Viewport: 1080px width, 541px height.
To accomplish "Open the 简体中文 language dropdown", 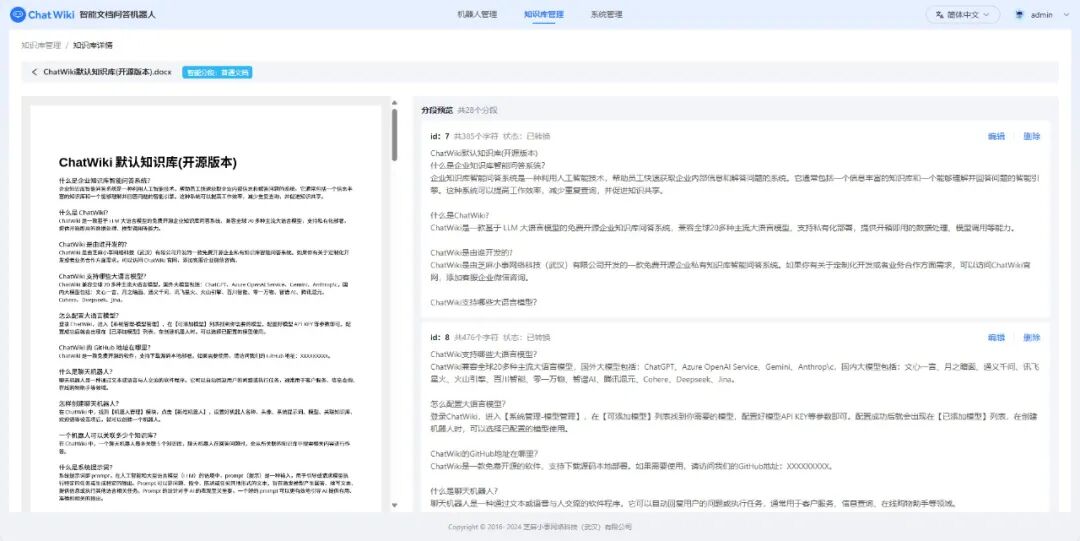I will click(962, 14).
